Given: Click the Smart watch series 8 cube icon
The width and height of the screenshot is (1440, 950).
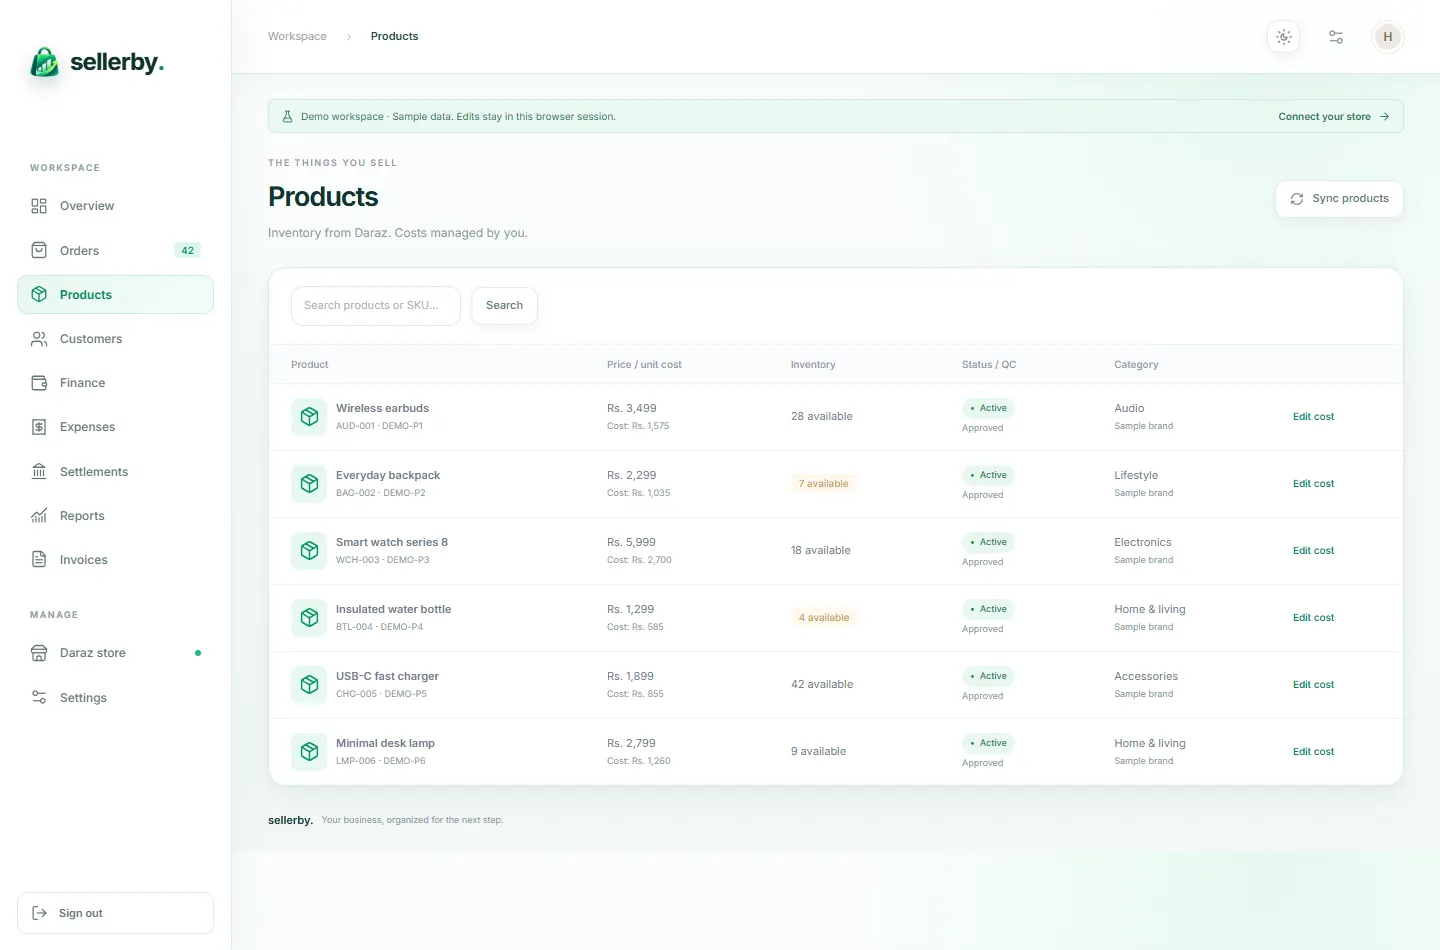Looking at the screenshot, I should (x=309, y=551).
